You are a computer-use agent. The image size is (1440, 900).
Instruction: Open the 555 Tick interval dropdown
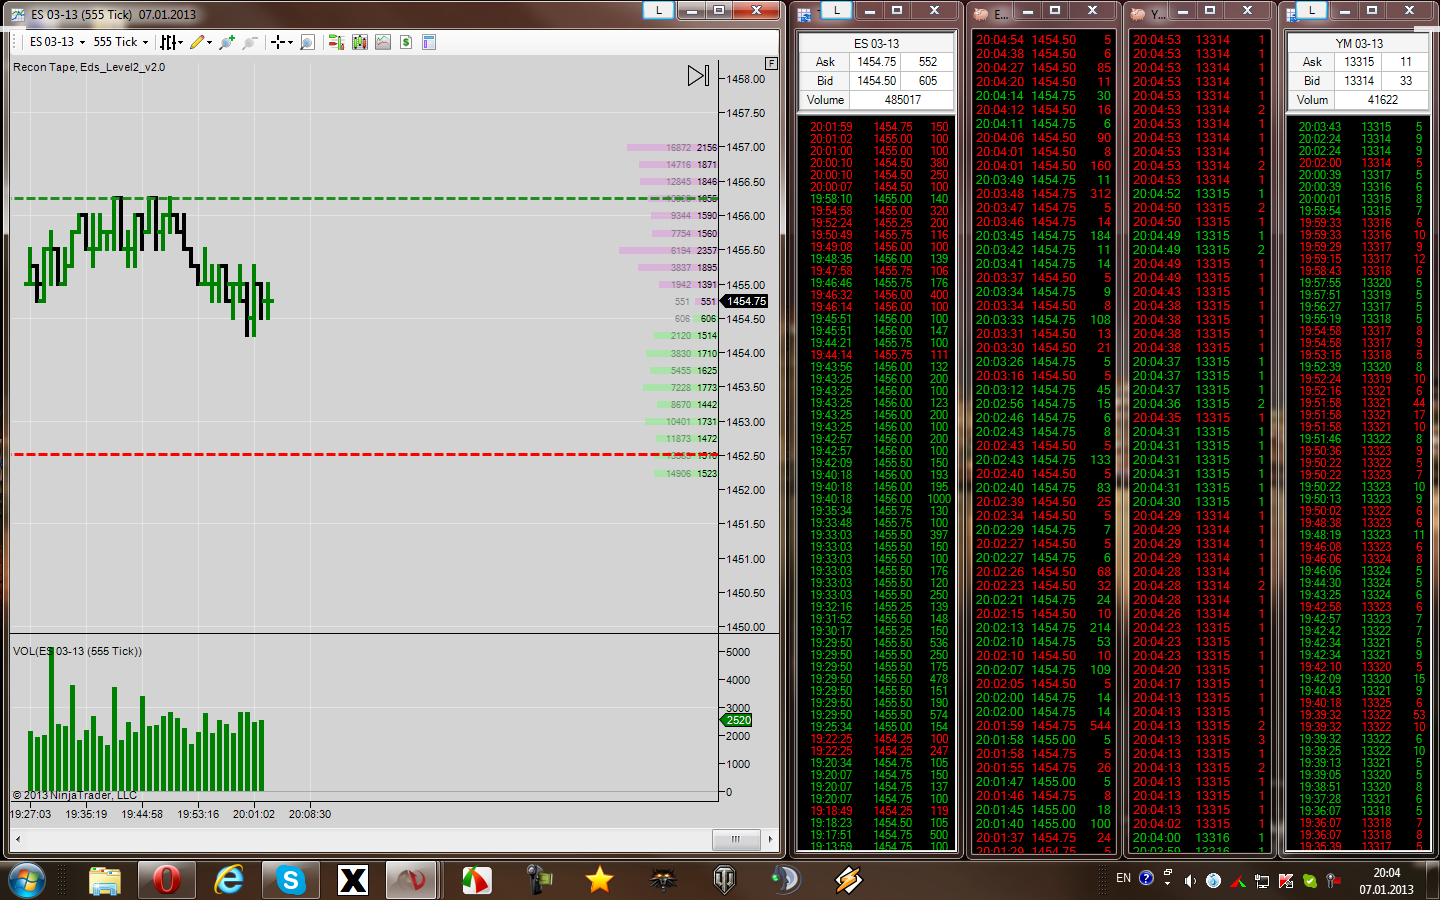121,42
